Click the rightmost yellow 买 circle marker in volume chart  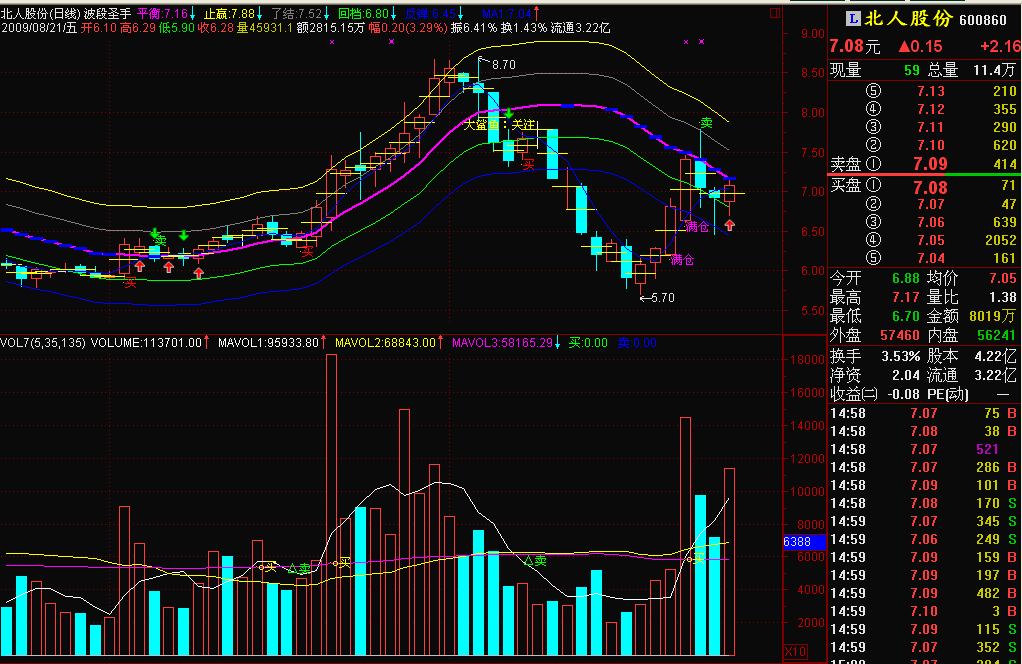[x=695, y=559]
